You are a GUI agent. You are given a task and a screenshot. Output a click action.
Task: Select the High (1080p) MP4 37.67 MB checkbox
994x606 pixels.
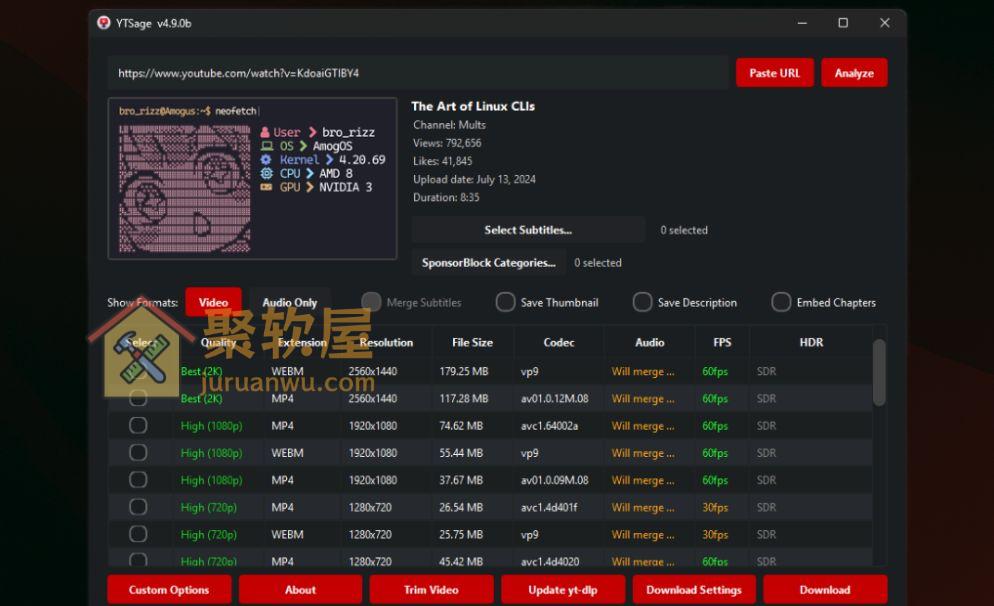[x=138, y=480]
